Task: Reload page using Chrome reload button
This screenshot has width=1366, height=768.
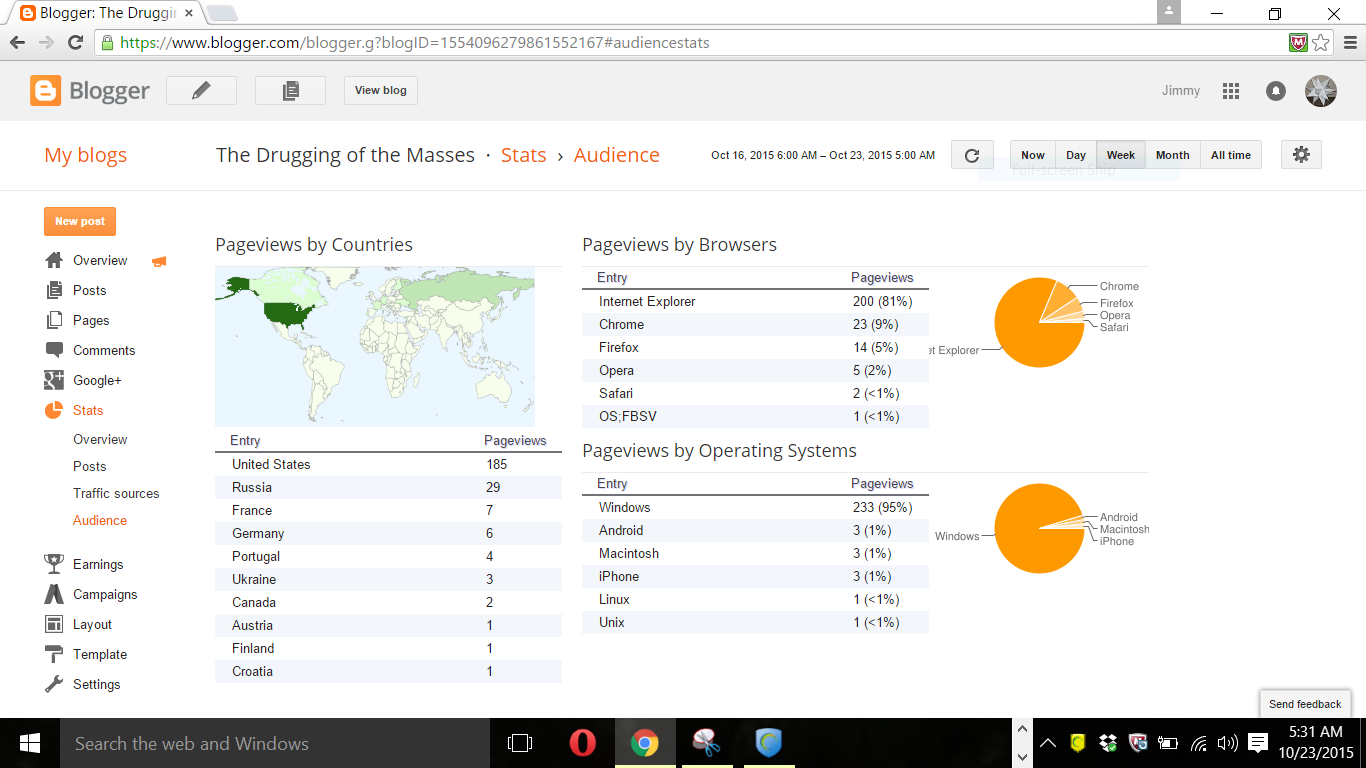Action: (75, 43)
